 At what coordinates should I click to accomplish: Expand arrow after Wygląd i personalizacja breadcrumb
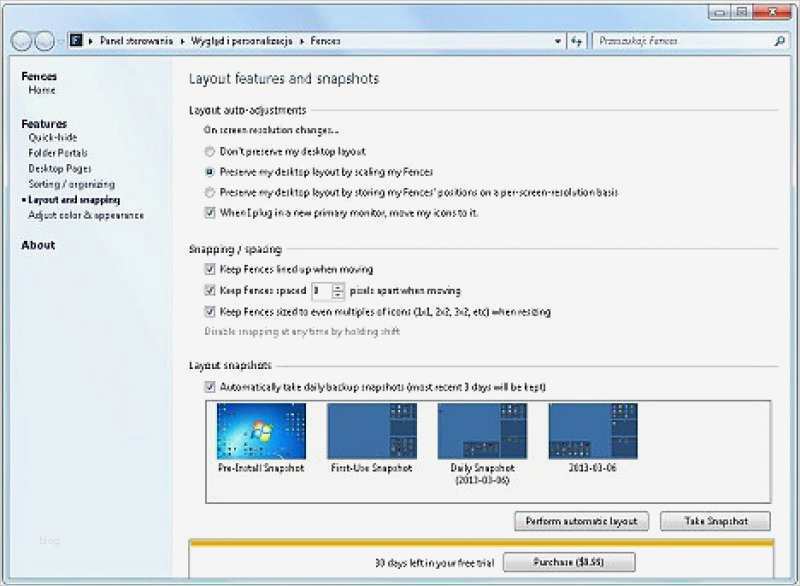click(x=302, y=41)
